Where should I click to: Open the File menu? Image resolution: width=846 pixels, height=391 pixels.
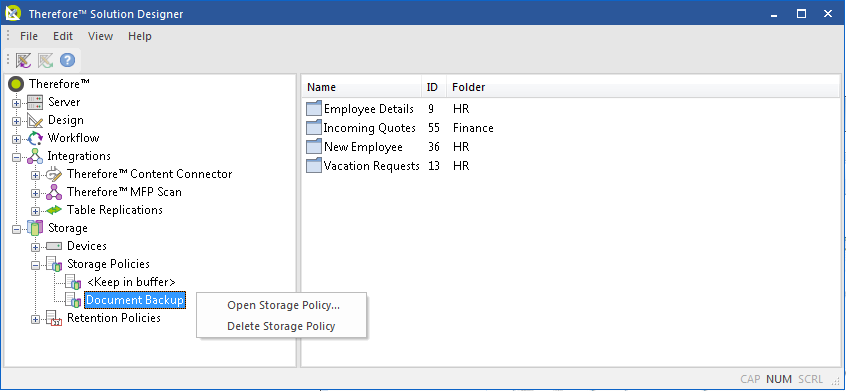29,36
